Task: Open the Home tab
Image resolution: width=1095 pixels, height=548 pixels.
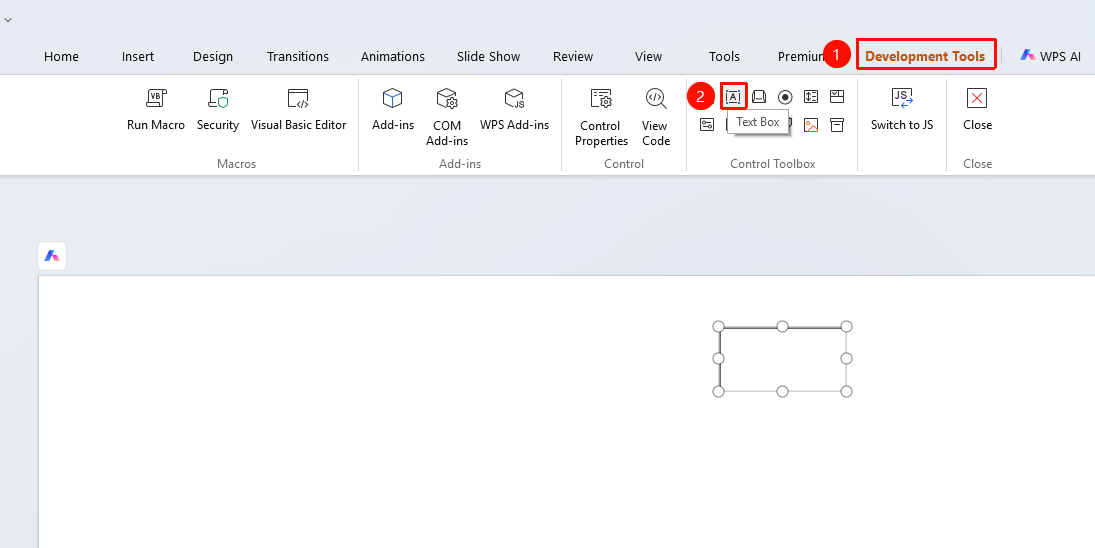Action: (x=61, y=57)
